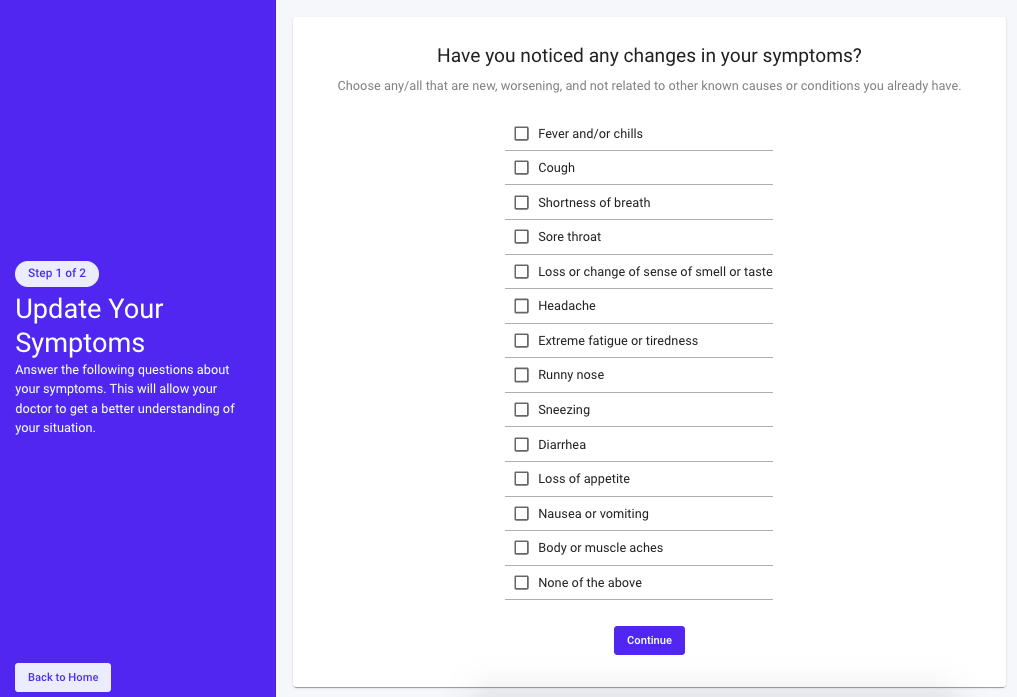
Task: Enable the Sore throat option
Action: (521, 237)
